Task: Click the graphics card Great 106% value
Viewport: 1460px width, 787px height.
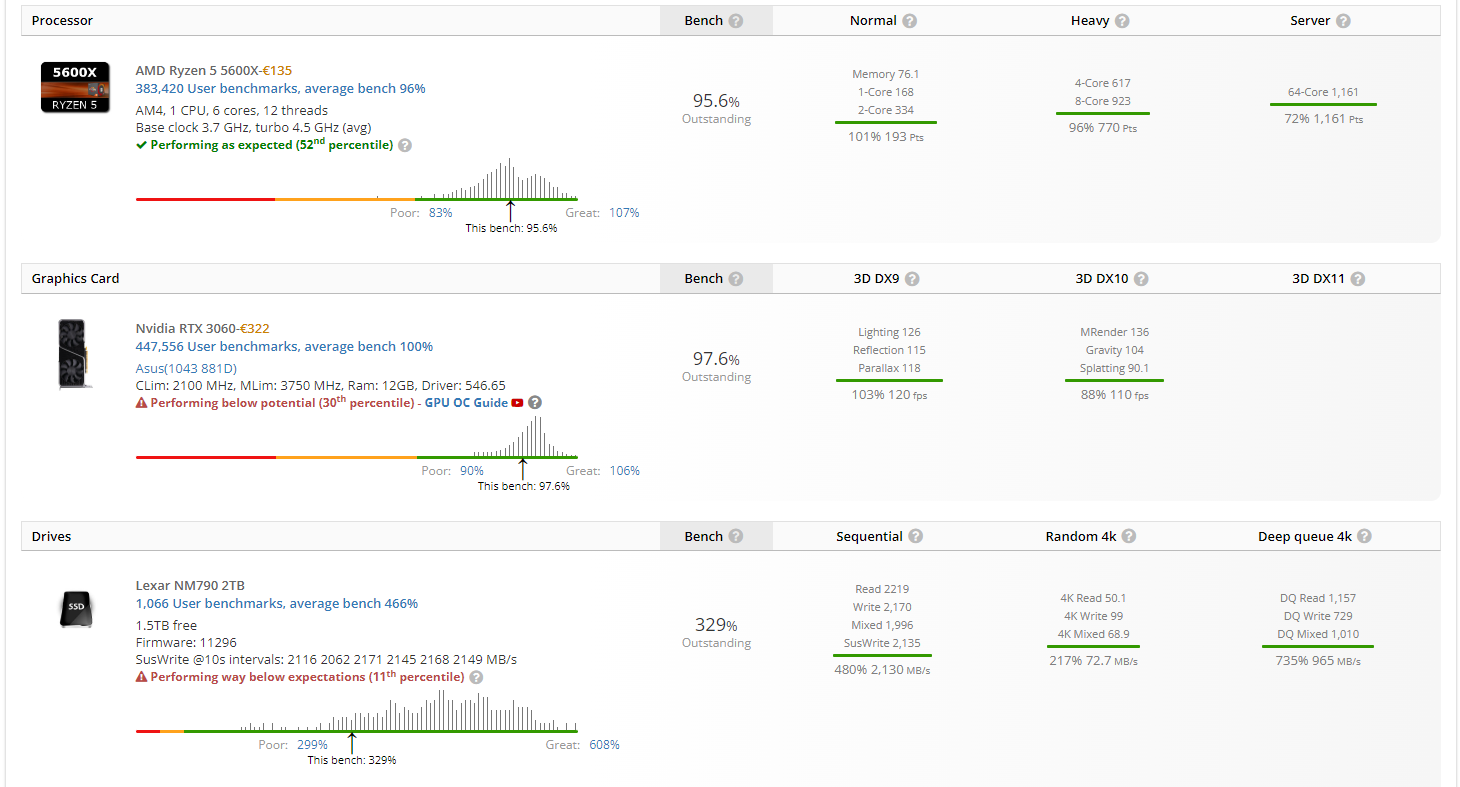Action: coord(624,471)
